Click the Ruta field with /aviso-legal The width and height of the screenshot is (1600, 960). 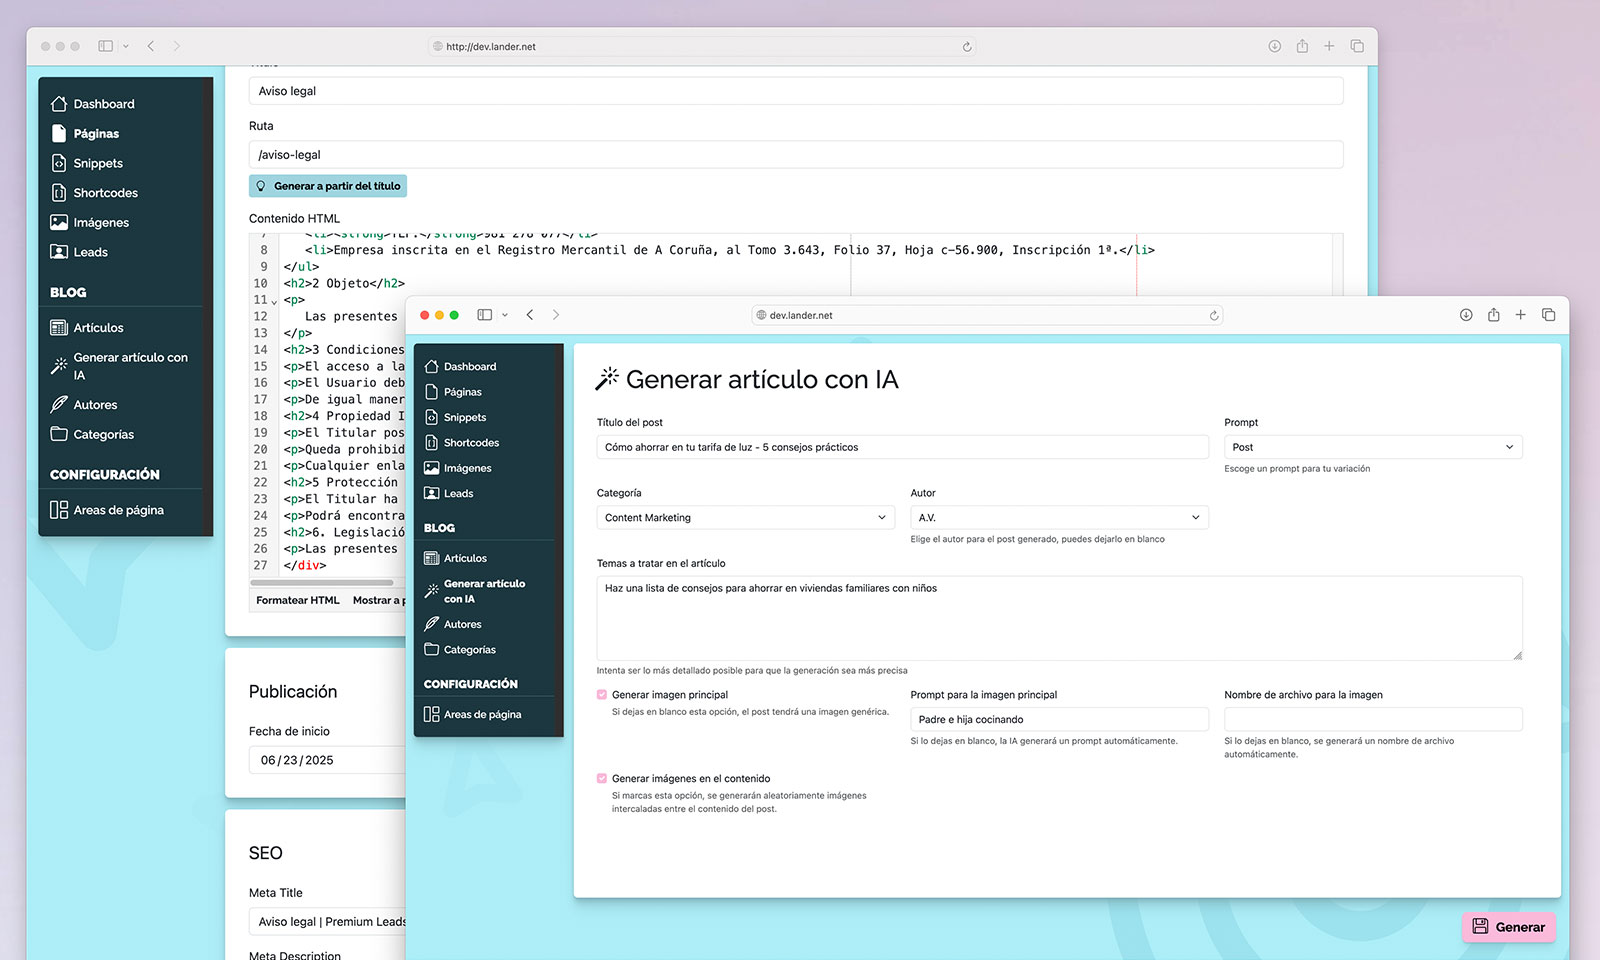coord(795,155)
